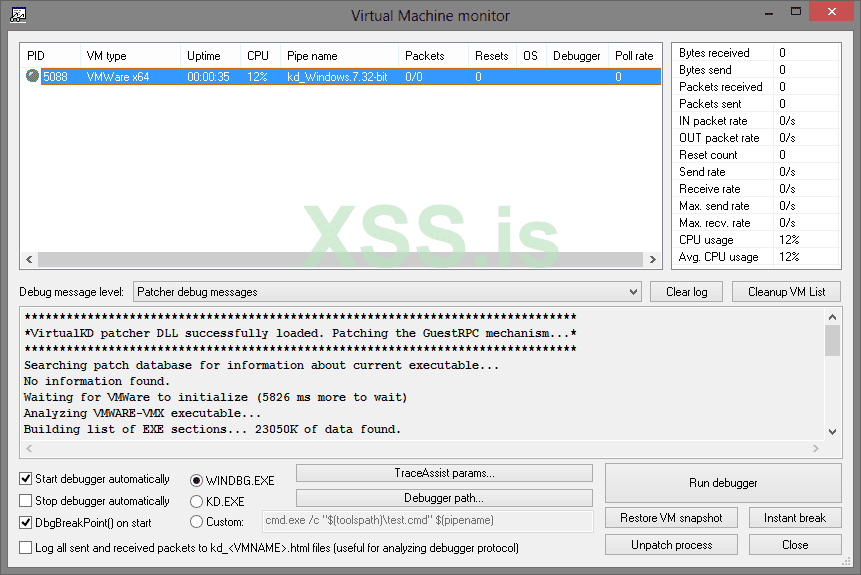
Task: Click the Bytes received statistic row
Action: click(756, 53)
